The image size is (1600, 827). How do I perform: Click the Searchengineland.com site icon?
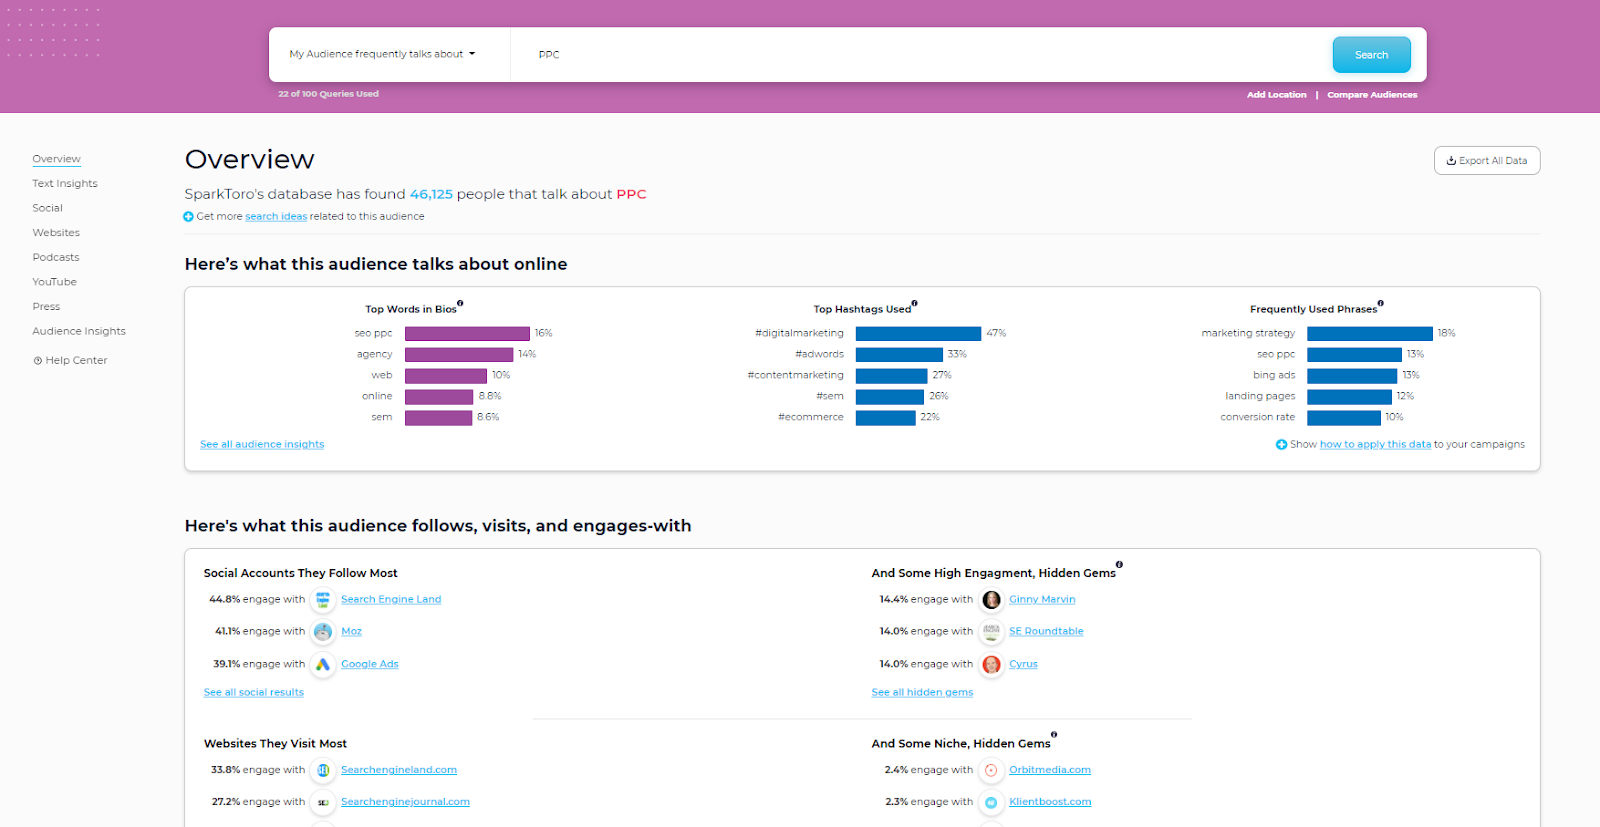point(323,770)
